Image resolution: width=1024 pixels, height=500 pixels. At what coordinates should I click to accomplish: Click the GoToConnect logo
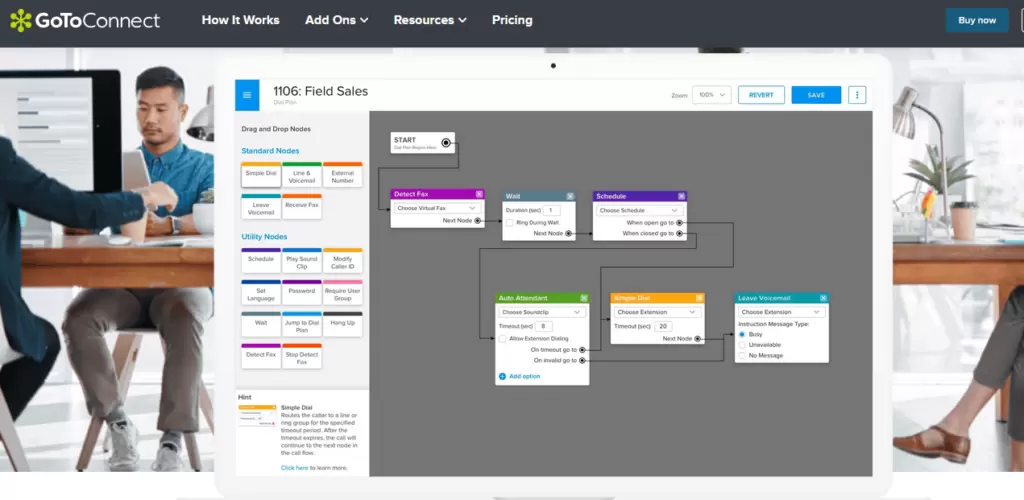click(x=85, y=20)
